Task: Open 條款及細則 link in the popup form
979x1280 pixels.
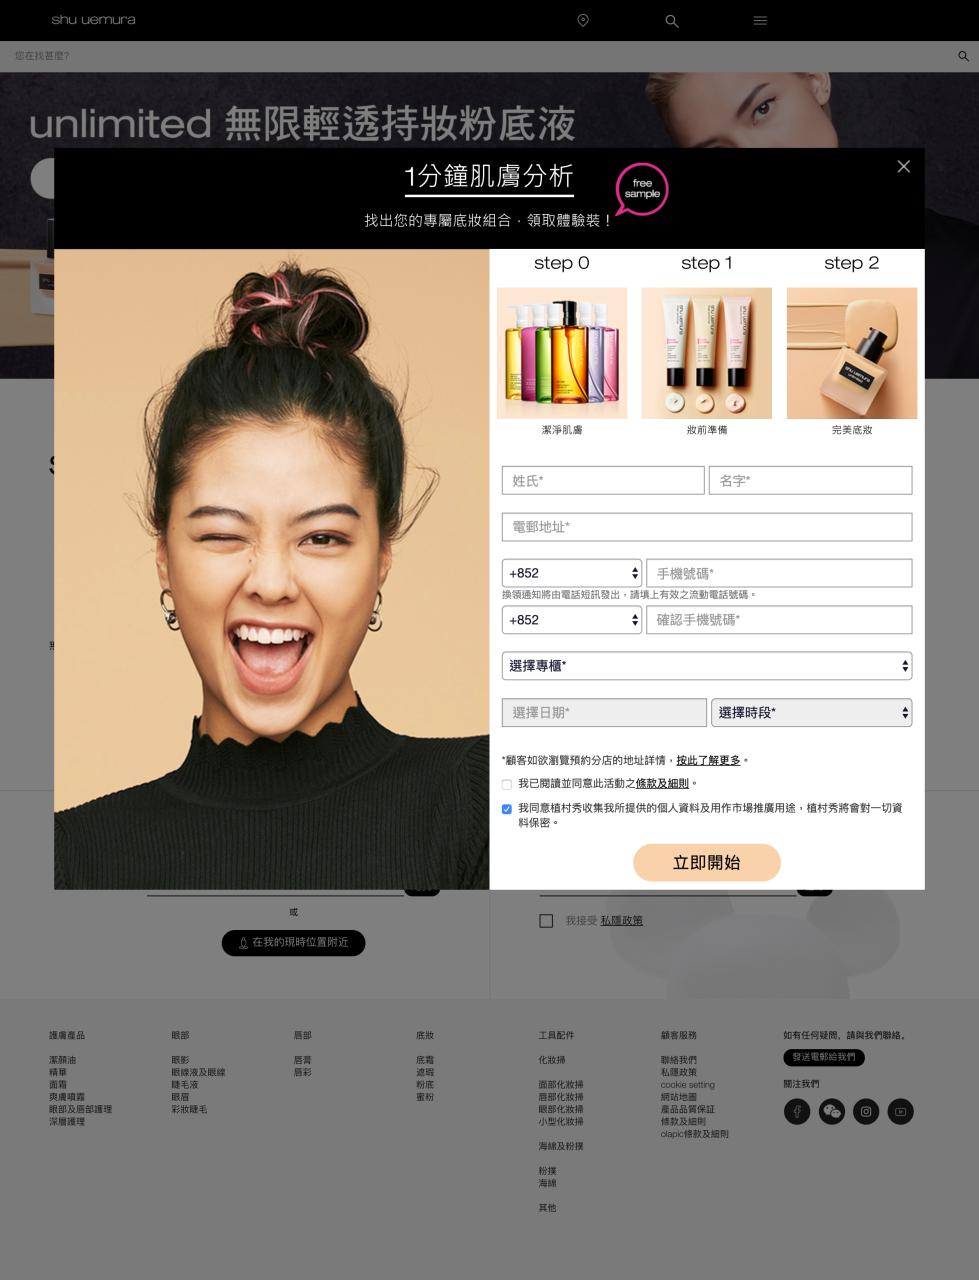Action: point(662,784)
